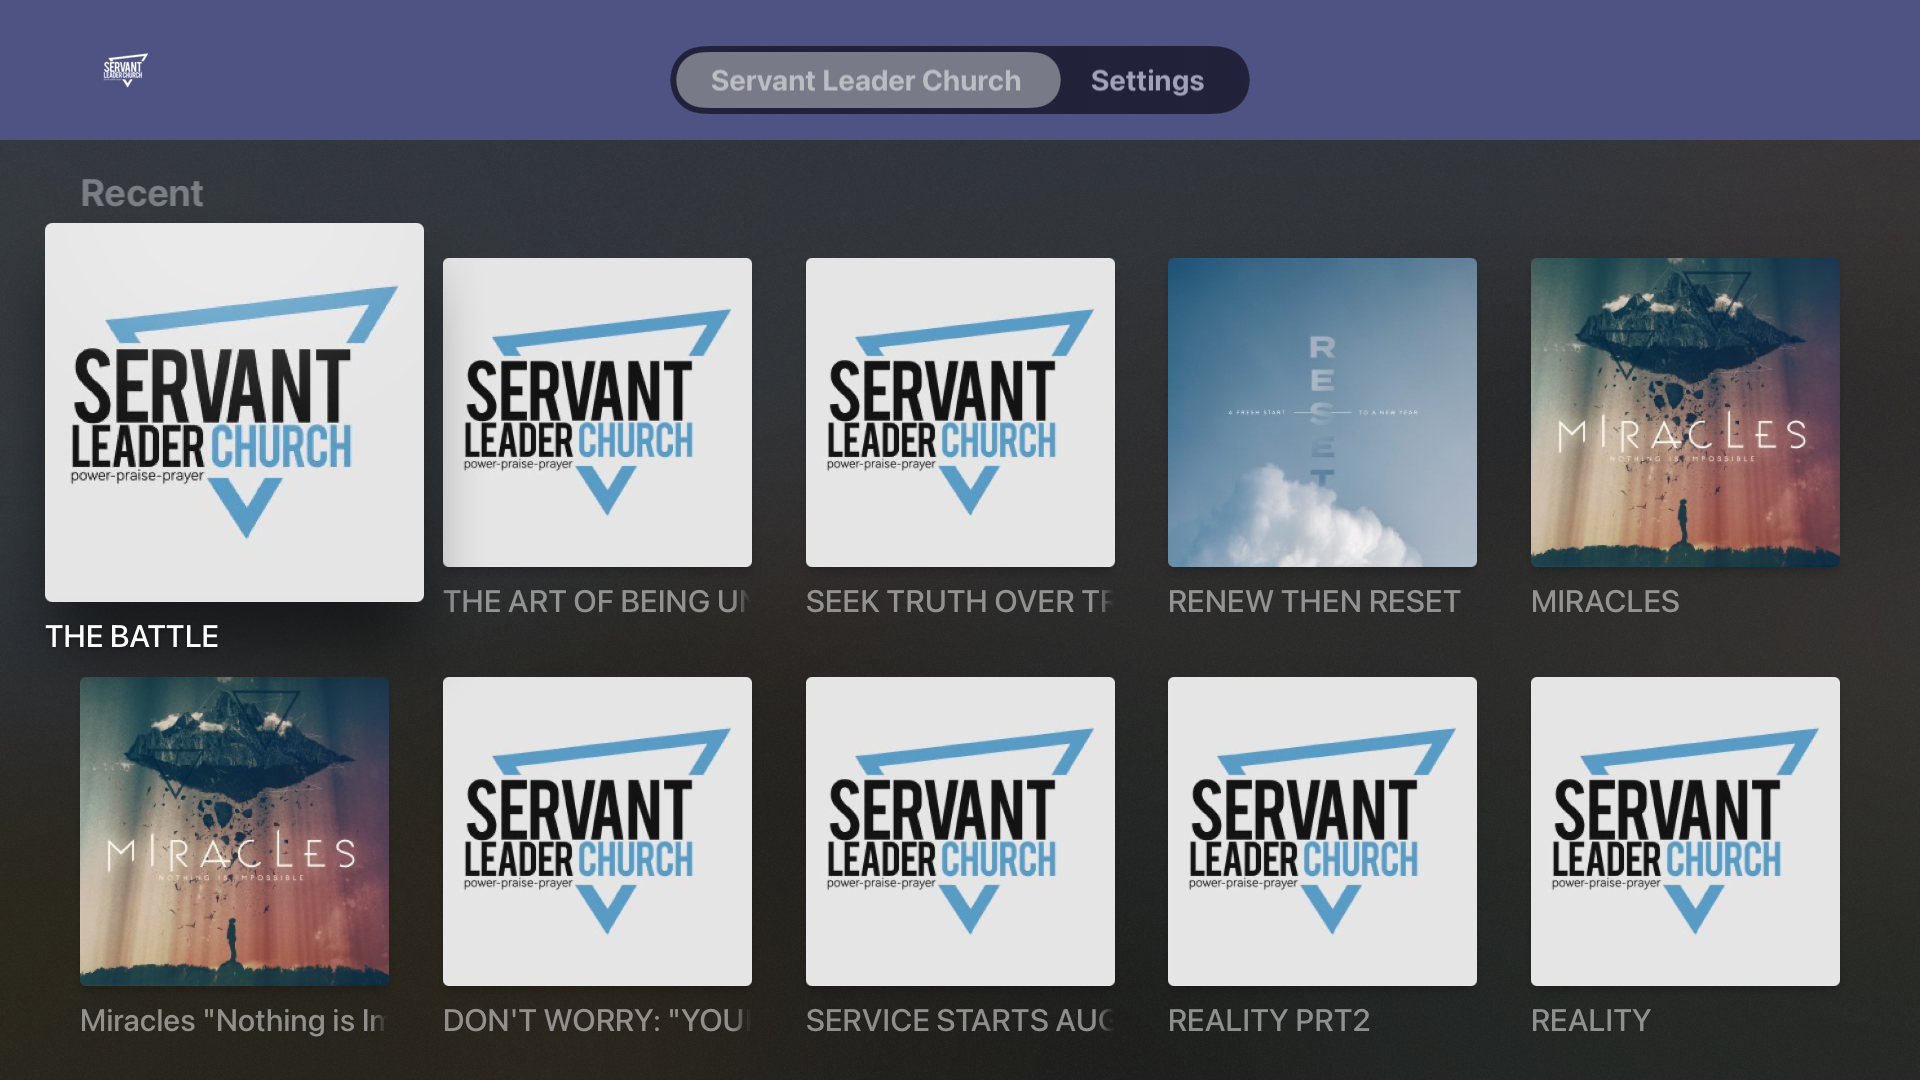This screenshot has width=1920, height=1080.
Task: Click the SEEK TRUTH OVER title text
Action: coord(960,601)
